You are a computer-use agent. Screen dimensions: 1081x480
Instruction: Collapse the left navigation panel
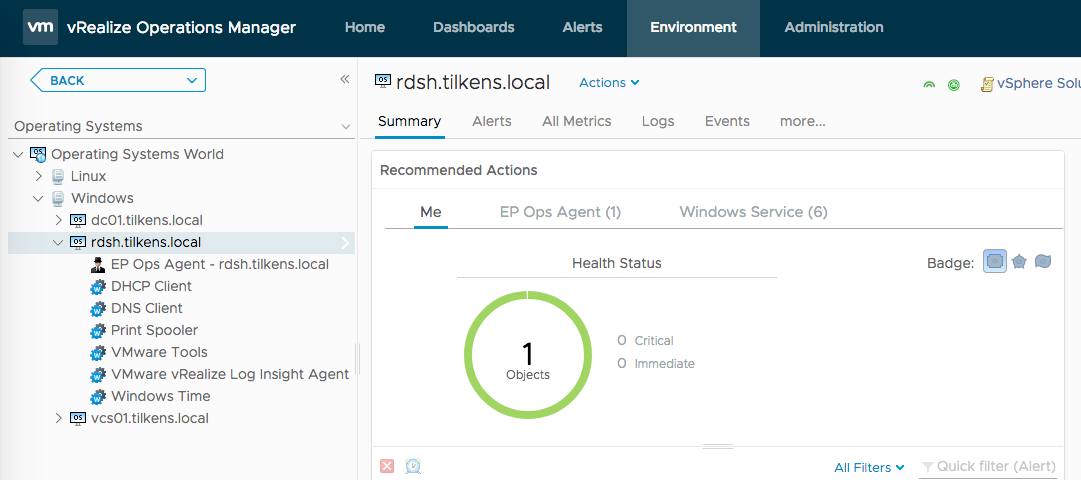pyautogui.click(x=344, y=79)
